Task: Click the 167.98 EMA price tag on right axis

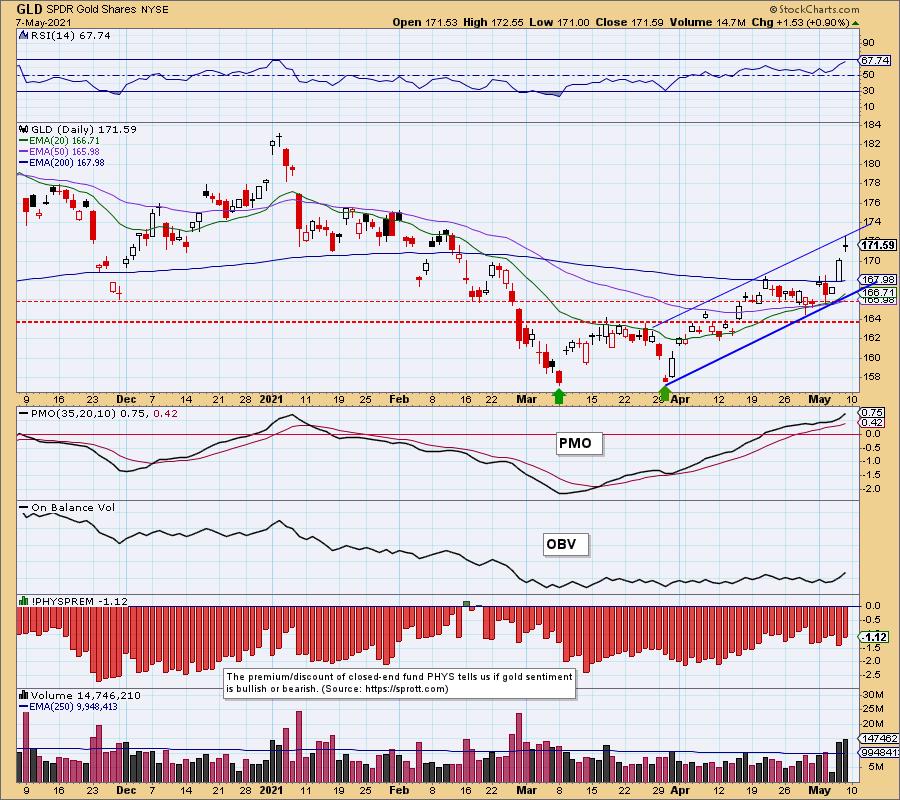Action: pos(878,279)
